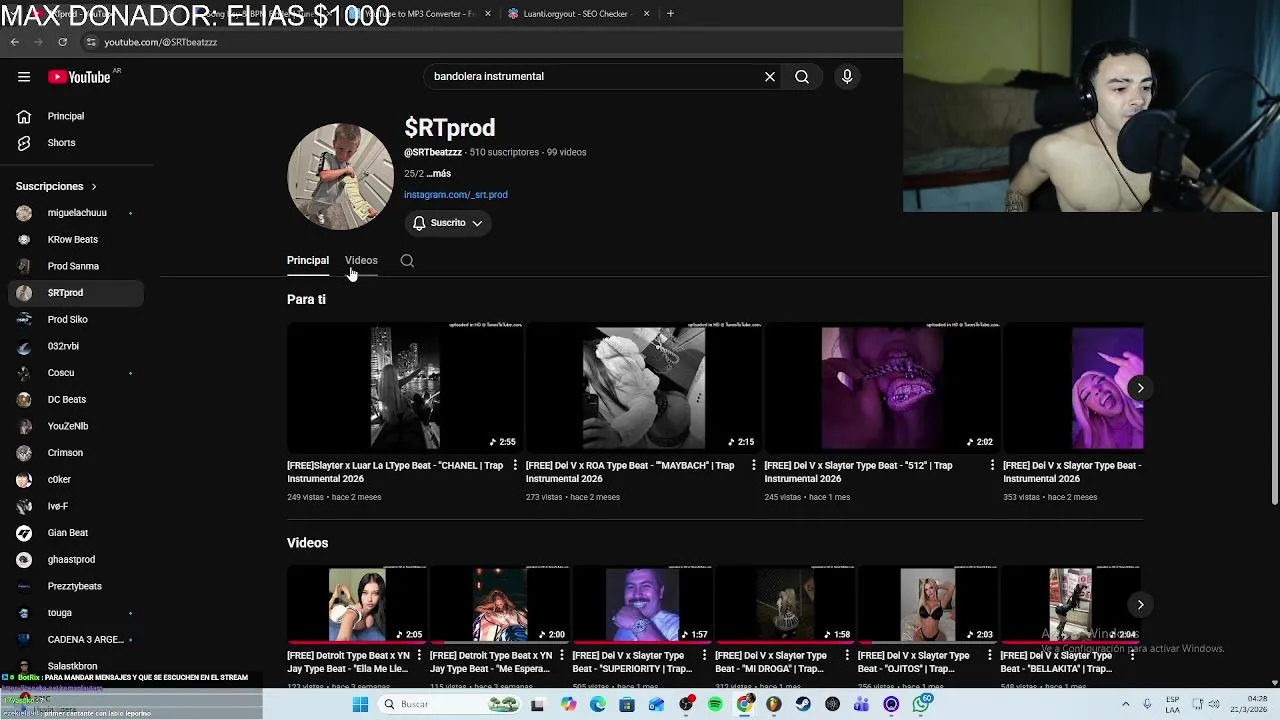Click the Videos section heading
The image size is (1280, 720).
[x=307, y=543]
